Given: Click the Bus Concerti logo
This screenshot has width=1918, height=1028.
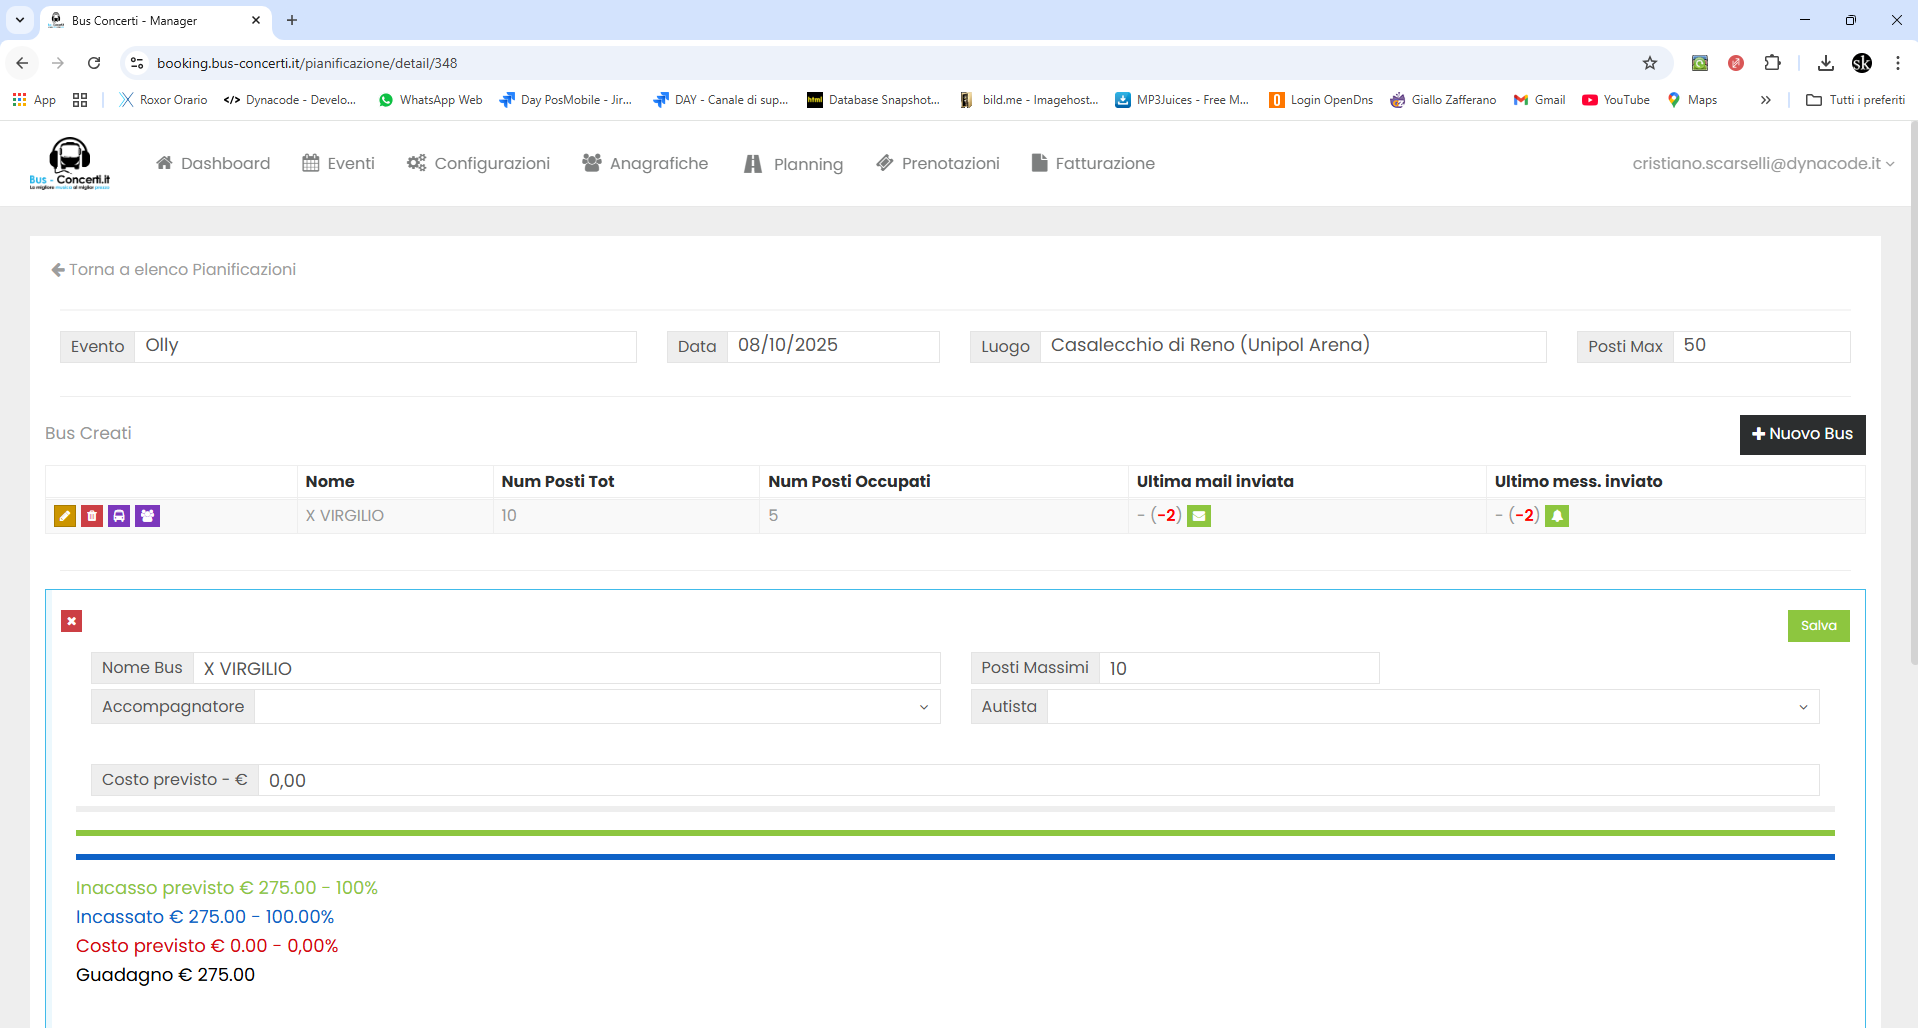Looking at the screenshot, I should pos(70,163).
